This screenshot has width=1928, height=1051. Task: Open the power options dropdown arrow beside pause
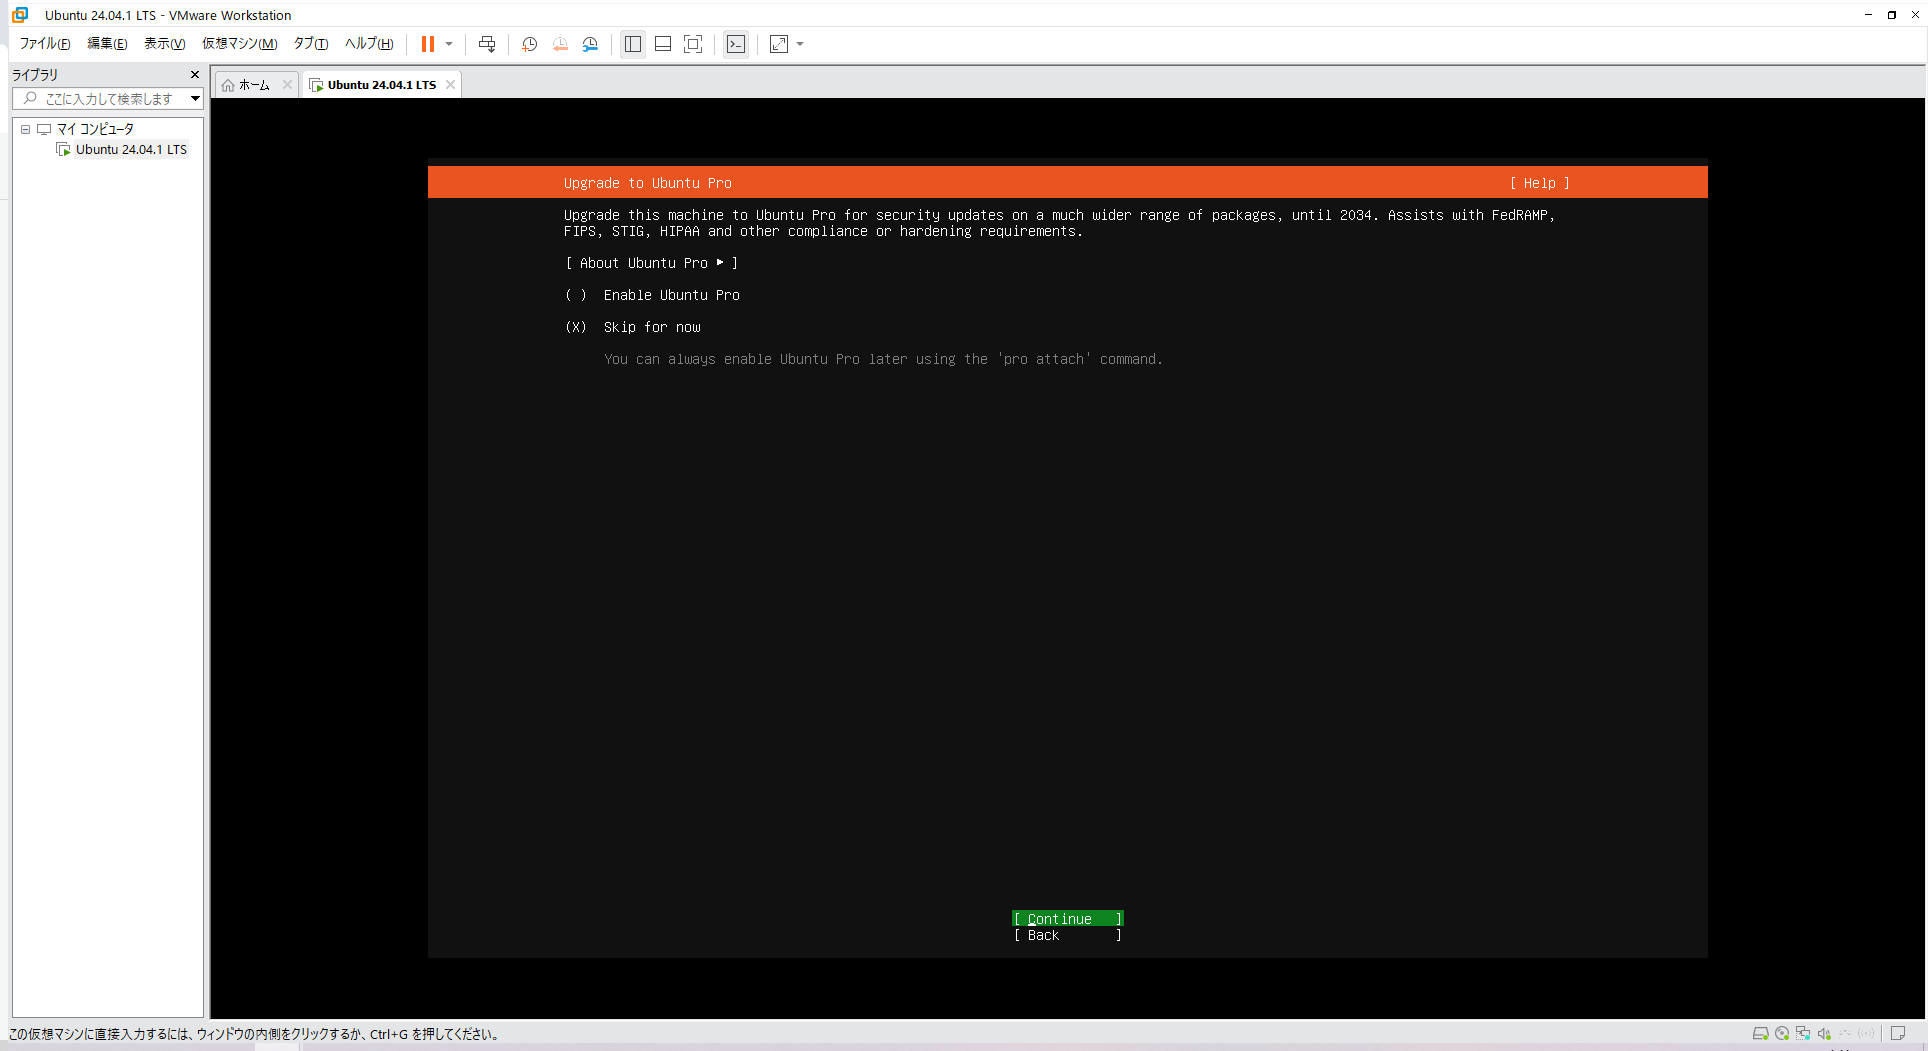449,44
